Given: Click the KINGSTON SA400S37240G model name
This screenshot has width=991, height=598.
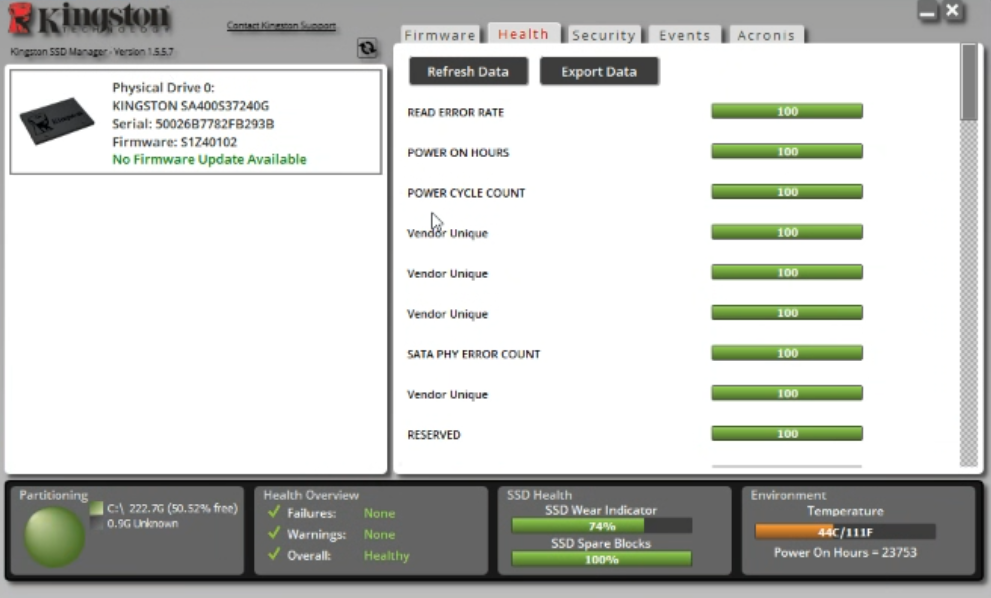Looking at the screenshot, I should (190, 106).
